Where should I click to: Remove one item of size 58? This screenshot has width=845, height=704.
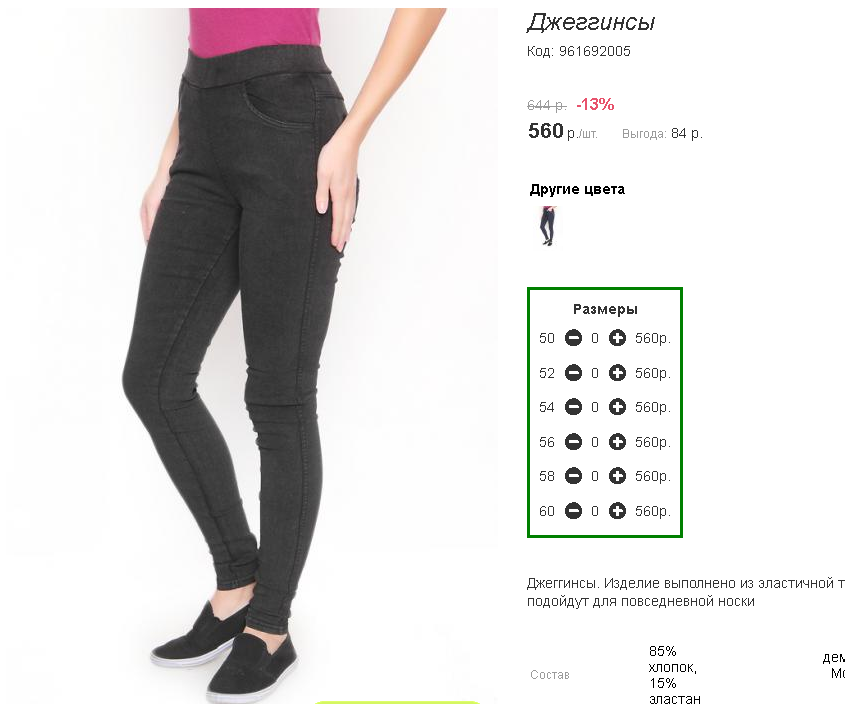(573, 476)
